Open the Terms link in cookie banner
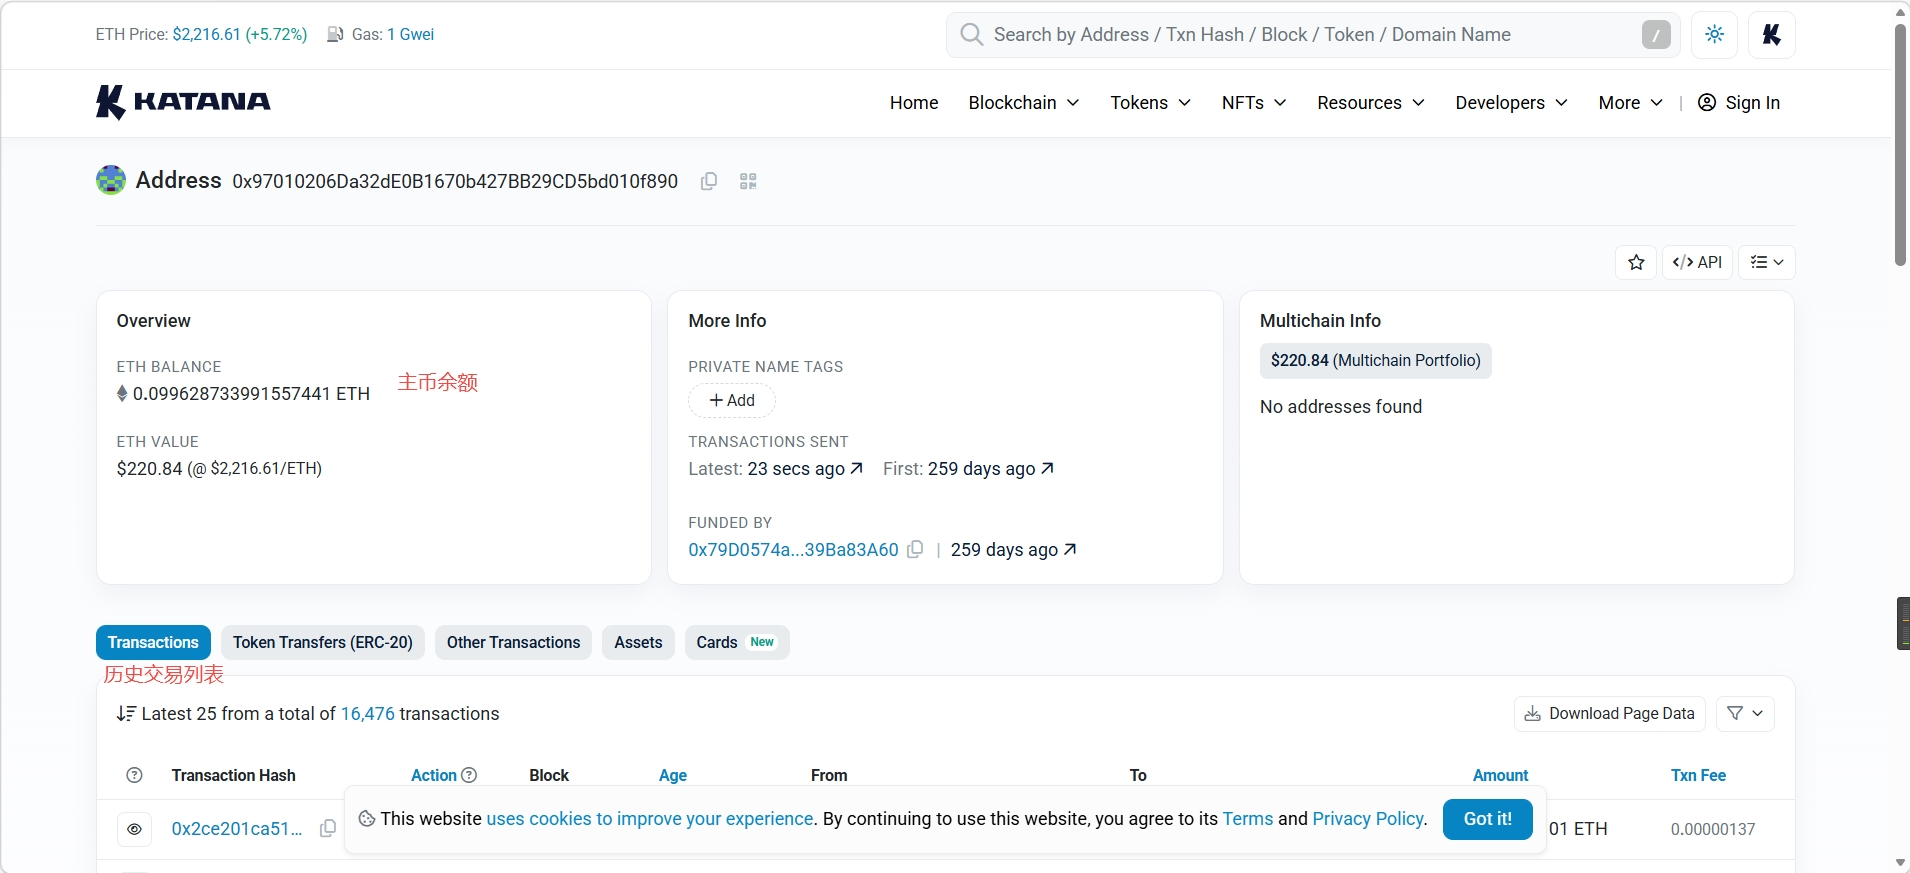This screenshot has width=1910, height=873. [x=1248, y=819]
